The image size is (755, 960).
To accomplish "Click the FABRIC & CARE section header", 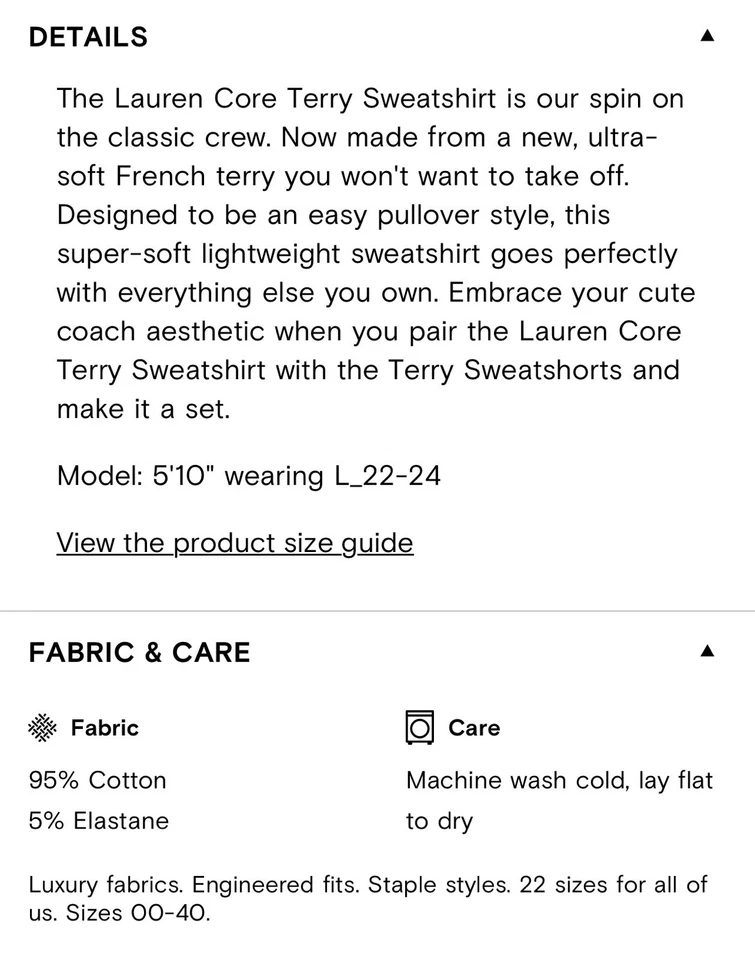I will [x=140, y=652].
